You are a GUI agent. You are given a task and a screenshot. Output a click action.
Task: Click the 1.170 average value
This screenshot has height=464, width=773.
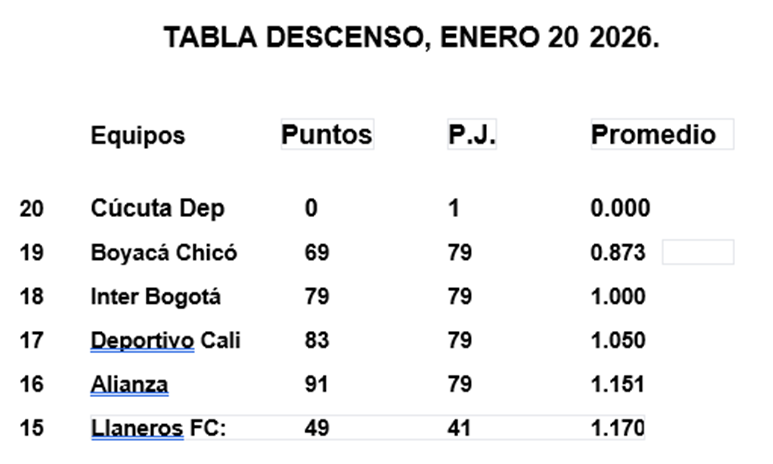click(618, 429)
